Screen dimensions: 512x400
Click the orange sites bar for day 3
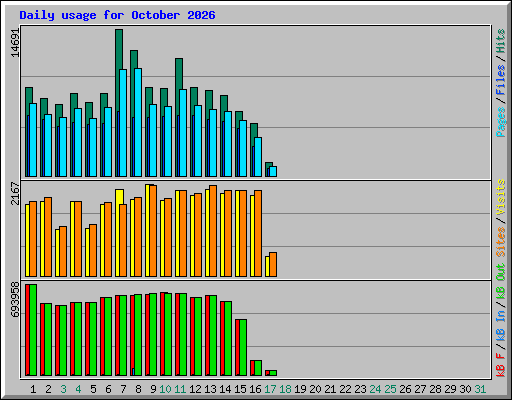click(63, 252)
